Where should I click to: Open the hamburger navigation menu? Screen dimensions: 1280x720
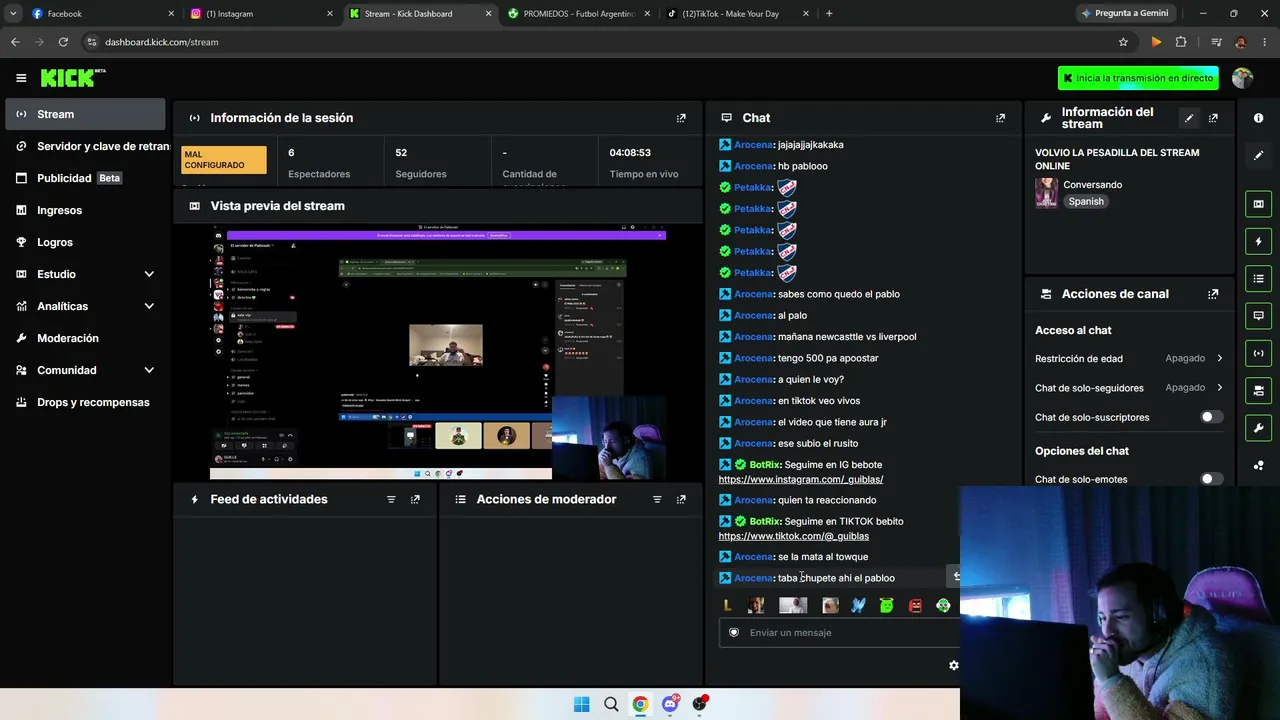click(x=21, y=78)
